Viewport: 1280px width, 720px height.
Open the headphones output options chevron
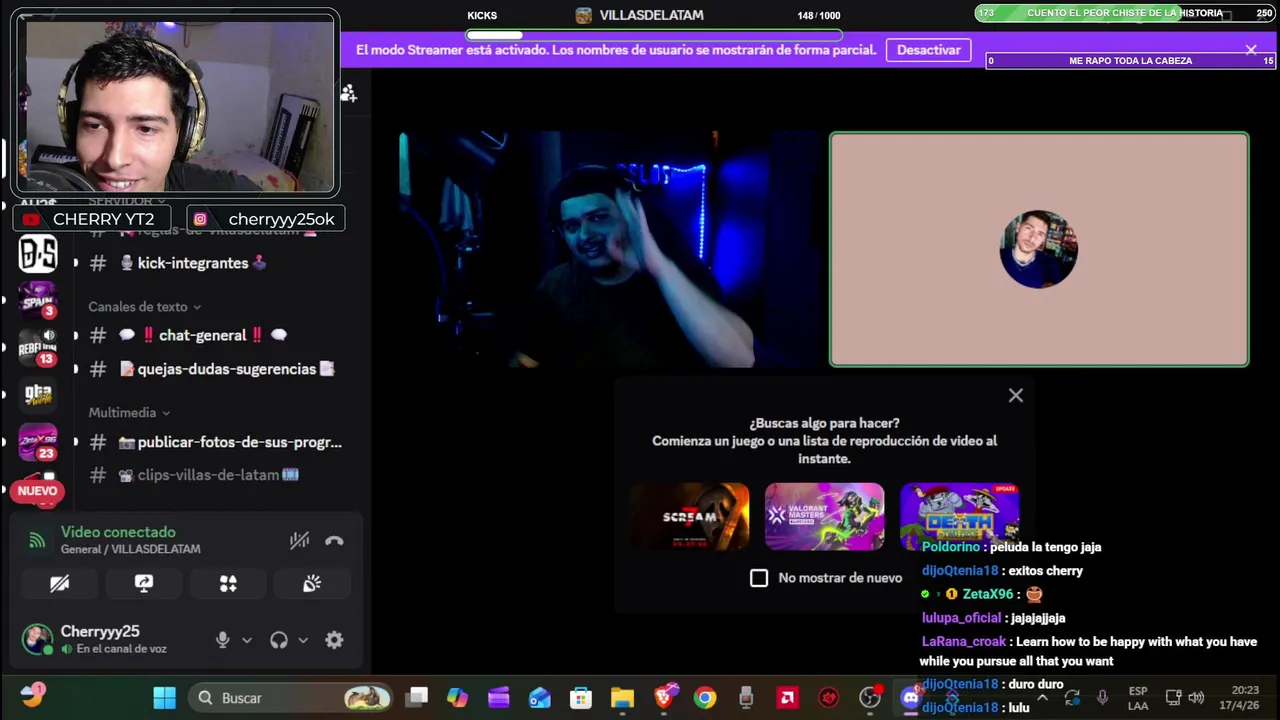[303, 640]
